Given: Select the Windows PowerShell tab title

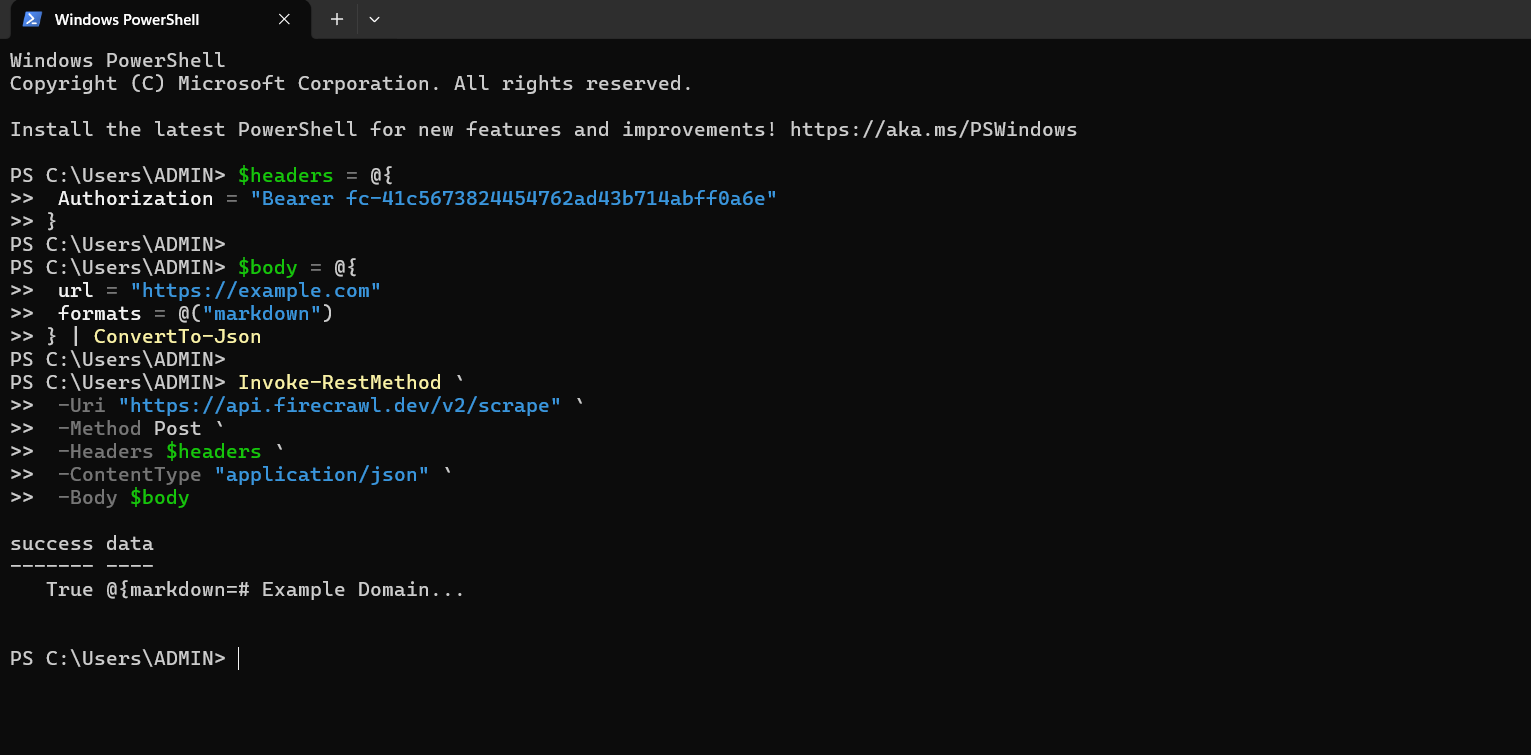Looking at the screenshot, I should click(127, 20).
